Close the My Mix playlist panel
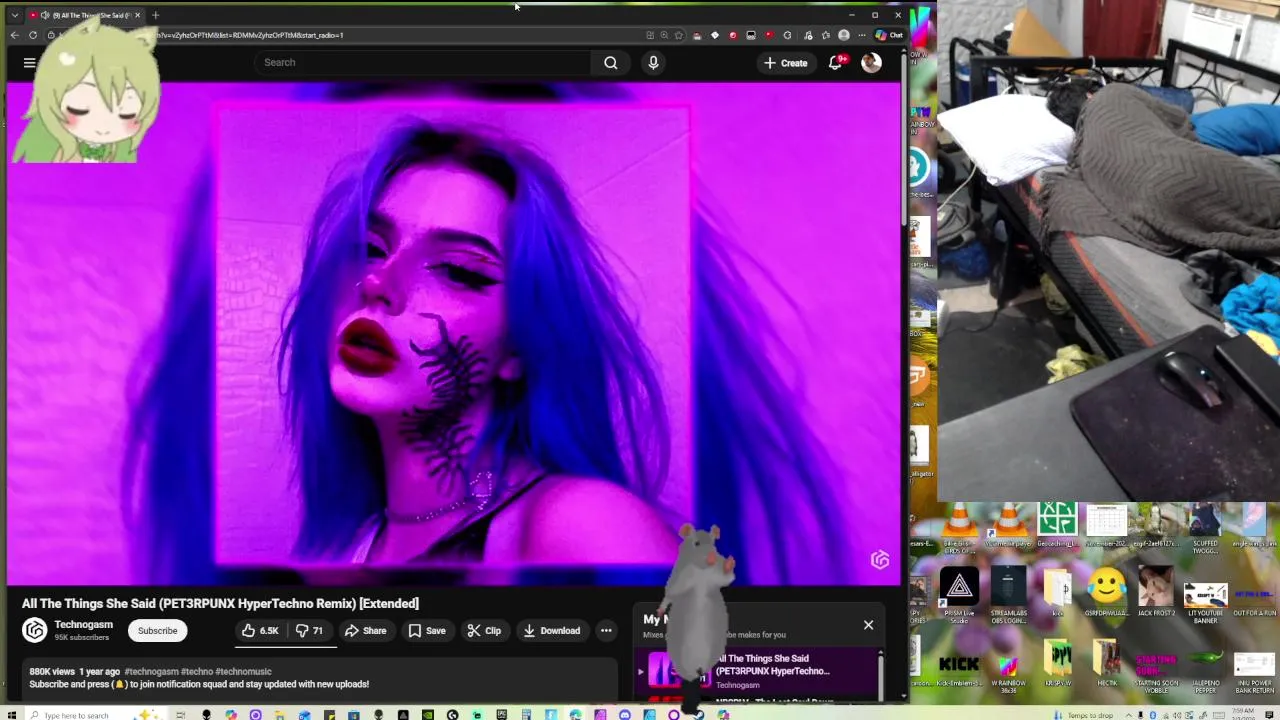The width and height of the screenshot is (1280, 720). (x=868, y=625)
